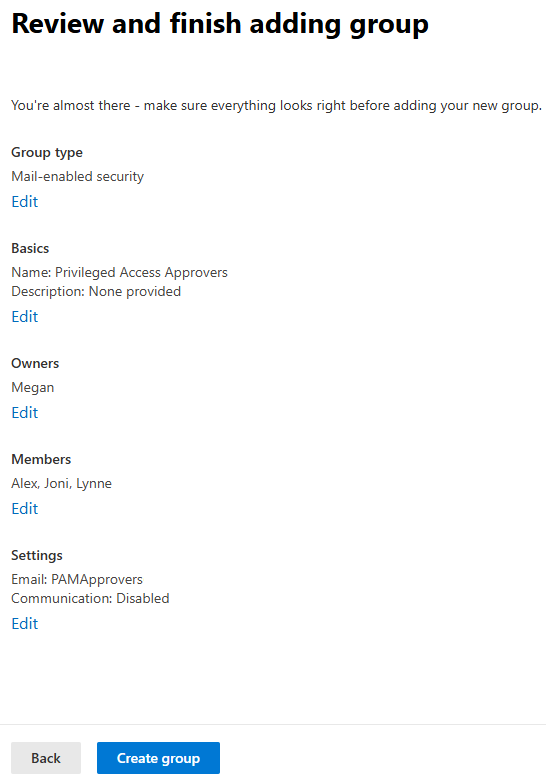Open Edit link under Basics
546x784 pixels.
tap(24, 316)
